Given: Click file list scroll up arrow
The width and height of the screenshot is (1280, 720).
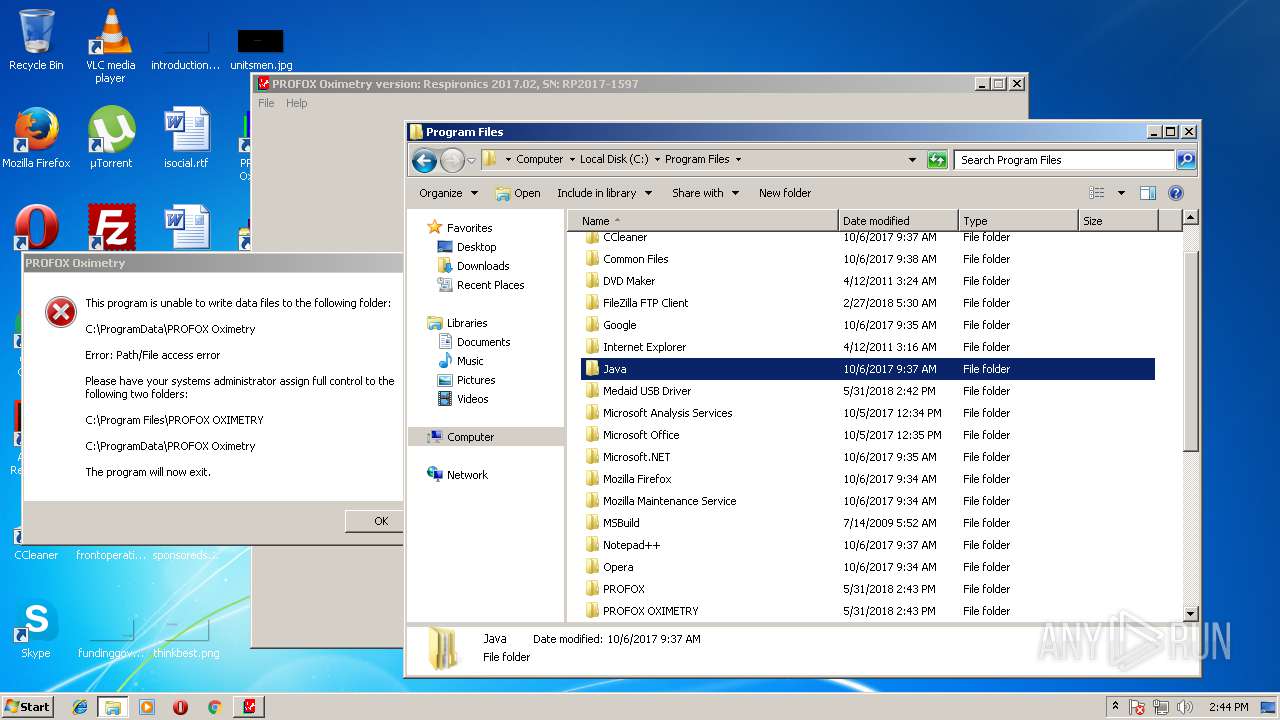Looking at the screenshot, I should click(x=1190, y=217).
